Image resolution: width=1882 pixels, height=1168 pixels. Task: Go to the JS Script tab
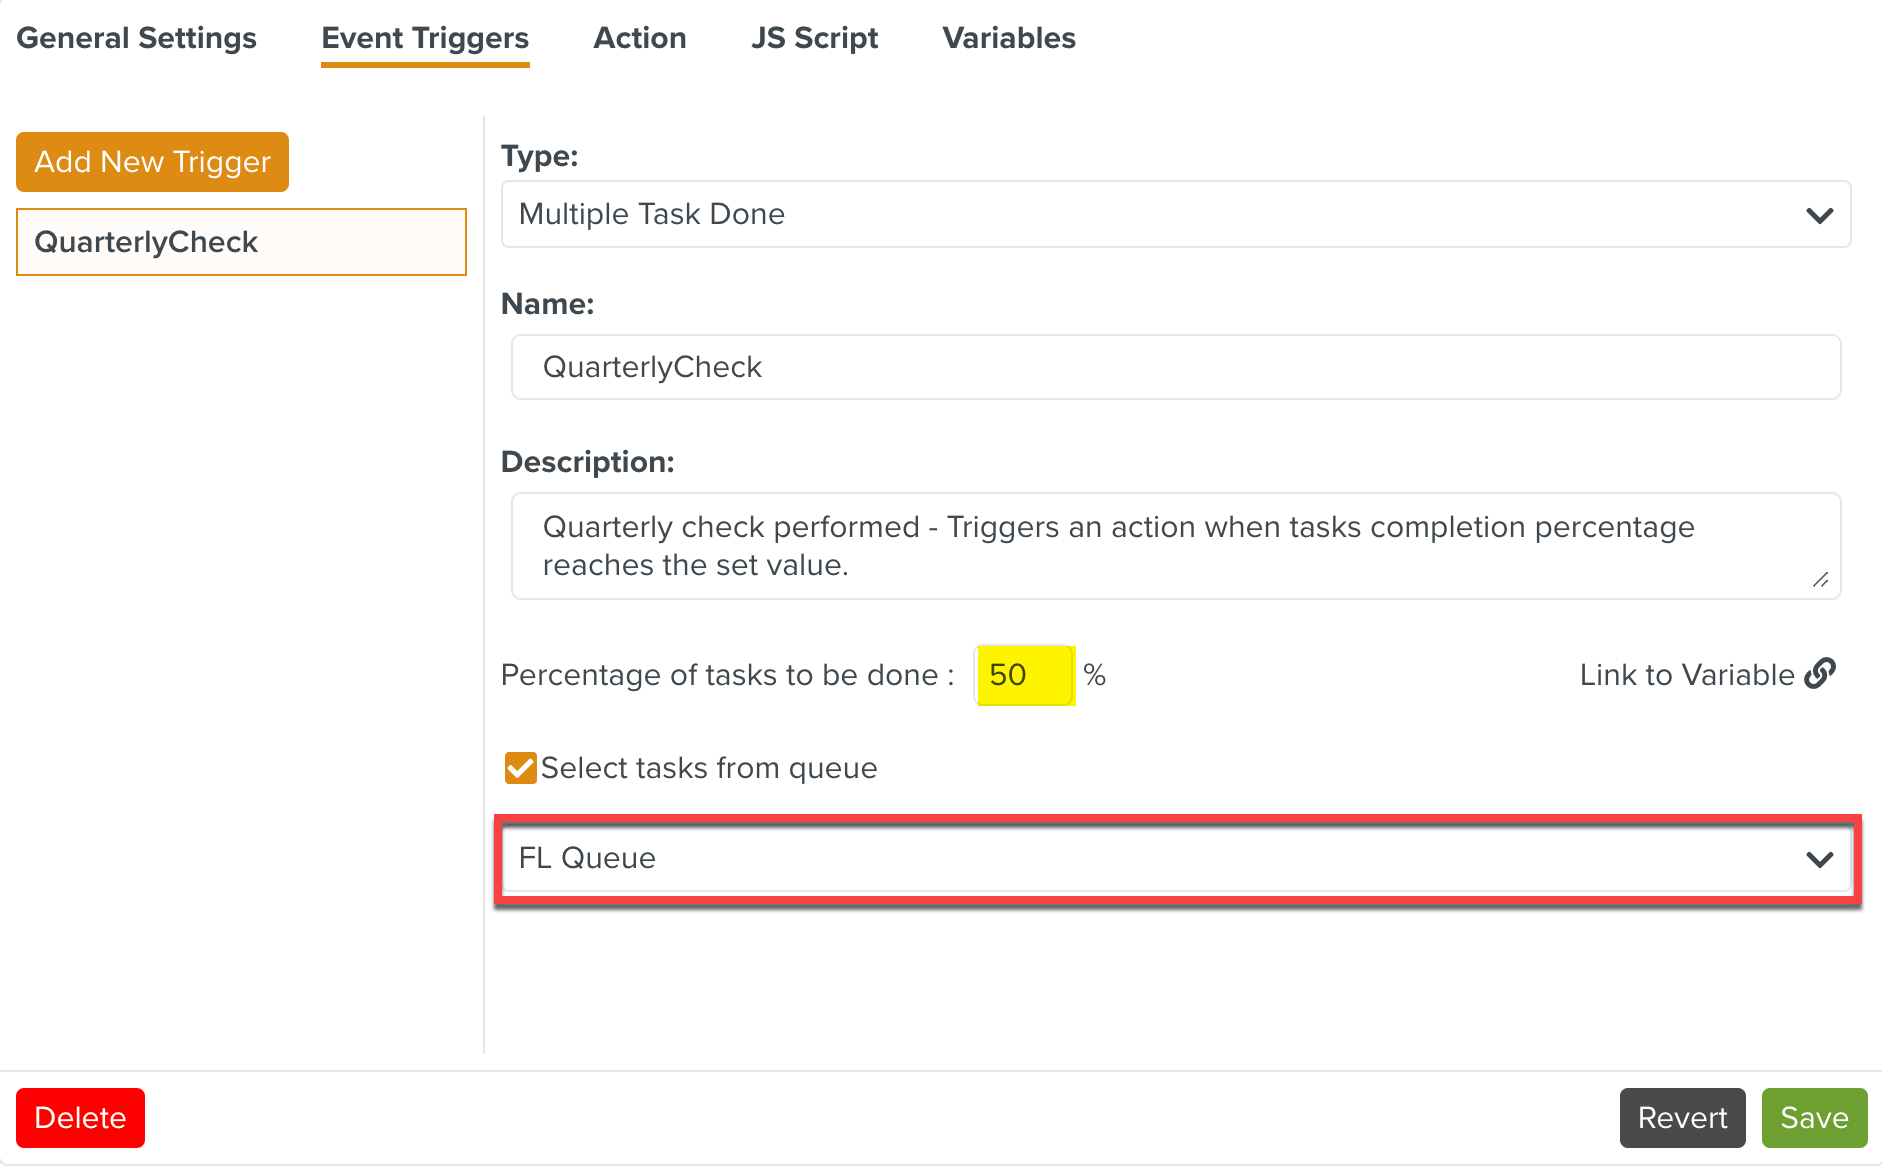[814, 38]
